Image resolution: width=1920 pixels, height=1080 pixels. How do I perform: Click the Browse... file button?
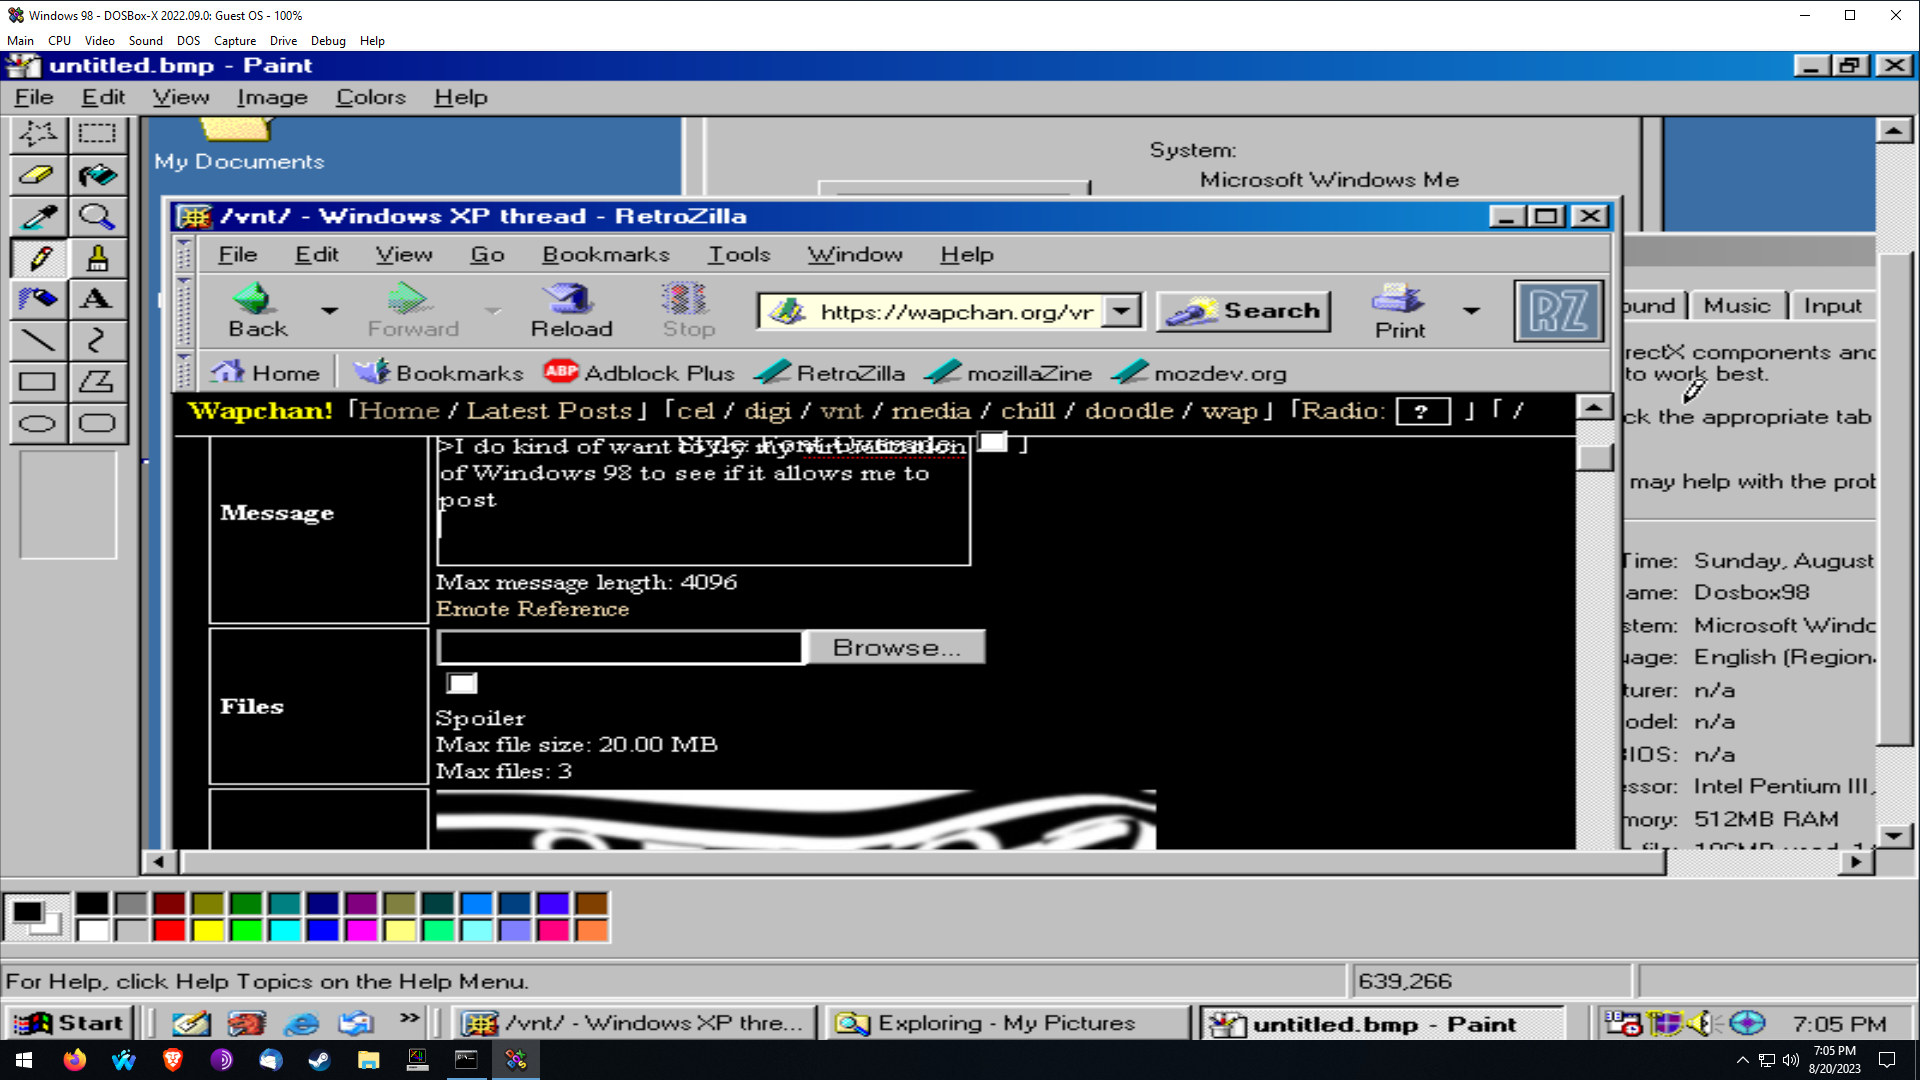tap(896, 647)
